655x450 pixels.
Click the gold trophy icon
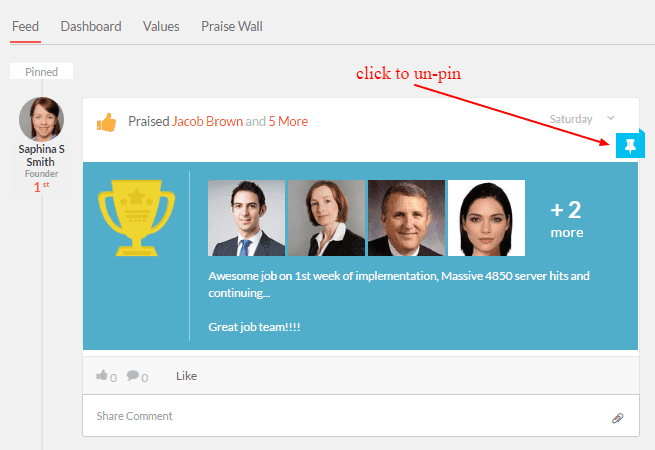[x=136, y=218]
